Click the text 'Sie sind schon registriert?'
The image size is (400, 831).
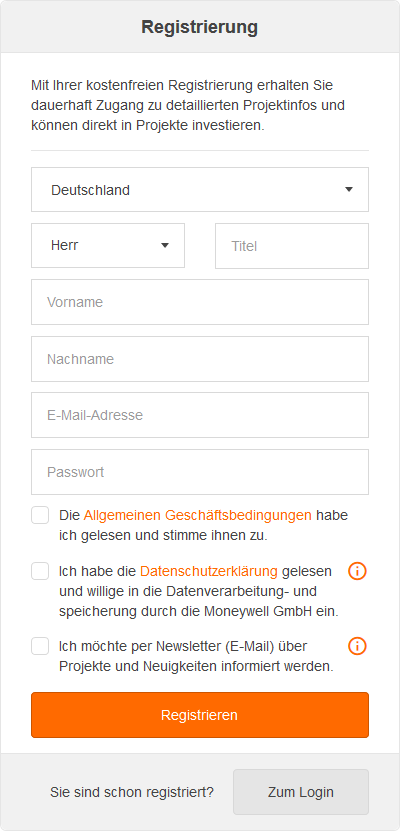[132, 792]
